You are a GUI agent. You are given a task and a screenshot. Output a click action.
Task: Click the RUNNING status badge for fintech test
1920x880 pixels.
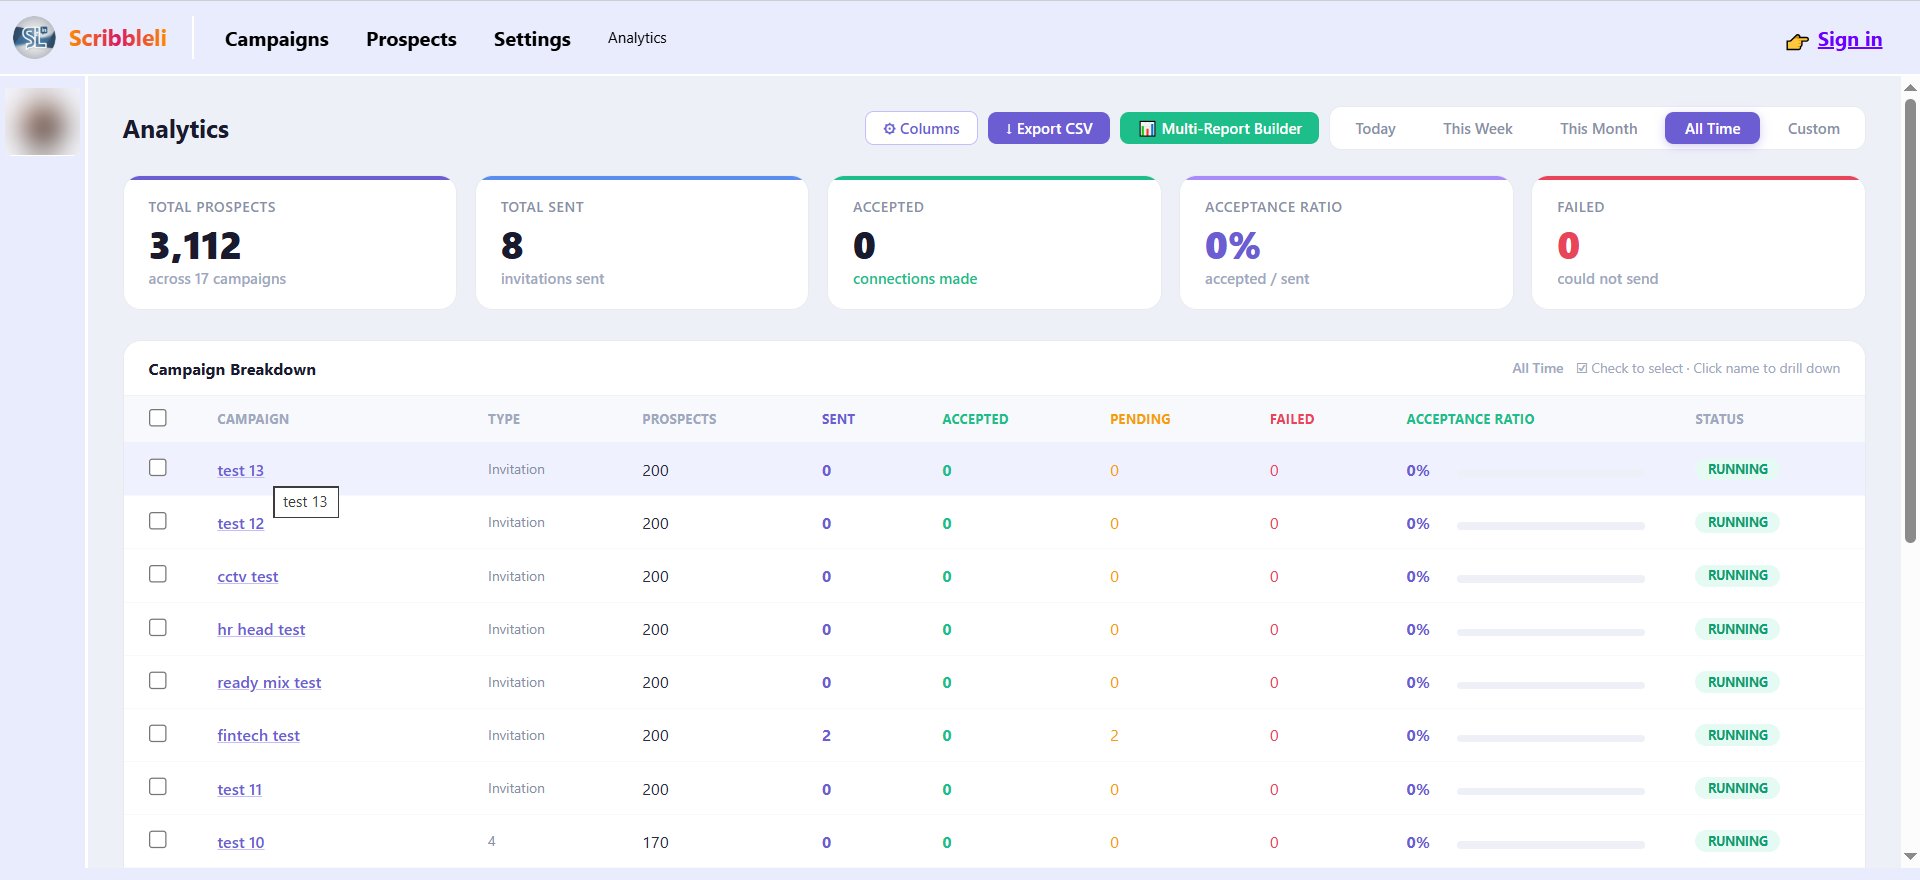point(1737,735)
